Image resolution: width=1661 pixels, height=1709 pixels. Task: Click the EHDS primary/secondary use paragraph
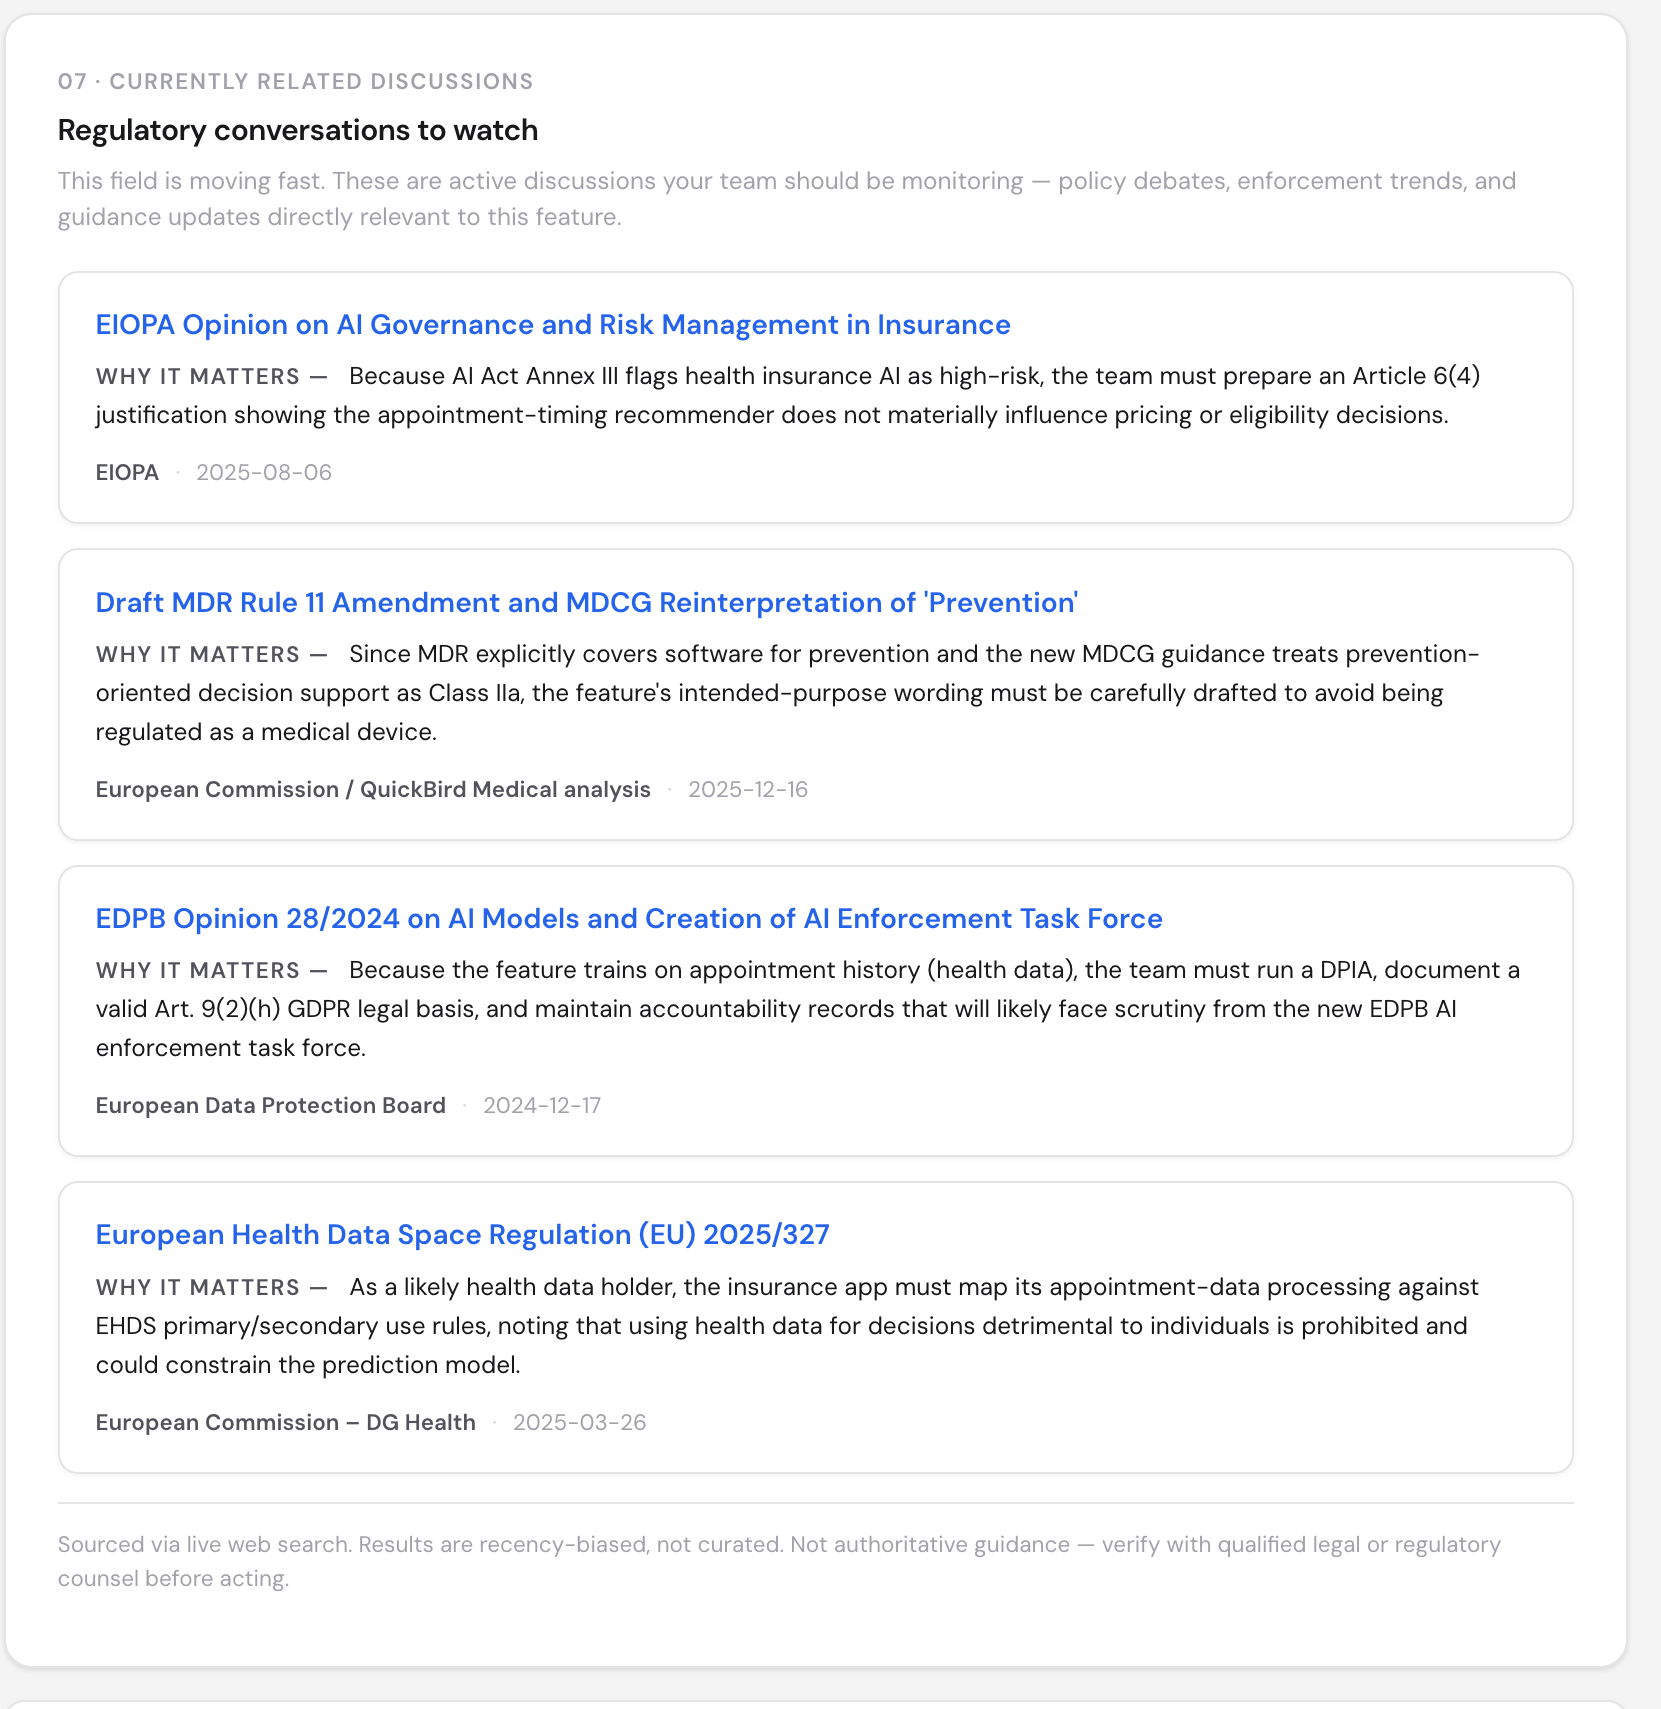click(788, 1326)
